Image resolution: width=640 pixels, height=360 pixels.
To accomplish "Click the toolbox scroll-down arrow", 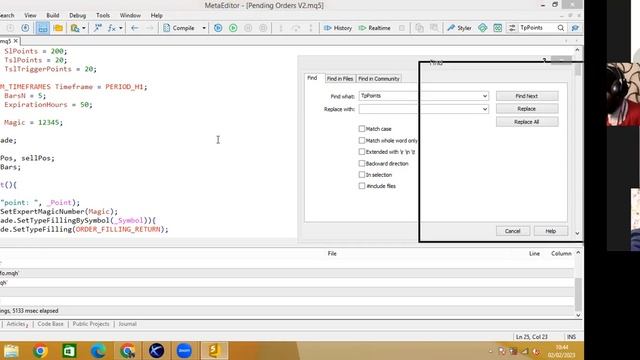I will [x=578, y=315].
